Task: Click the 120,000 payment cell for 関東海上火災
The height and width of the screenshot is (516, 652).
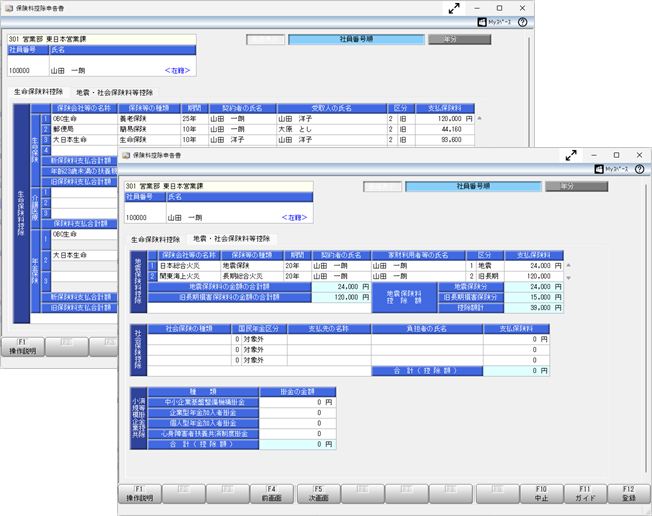Action: click(x=534, y=276)
